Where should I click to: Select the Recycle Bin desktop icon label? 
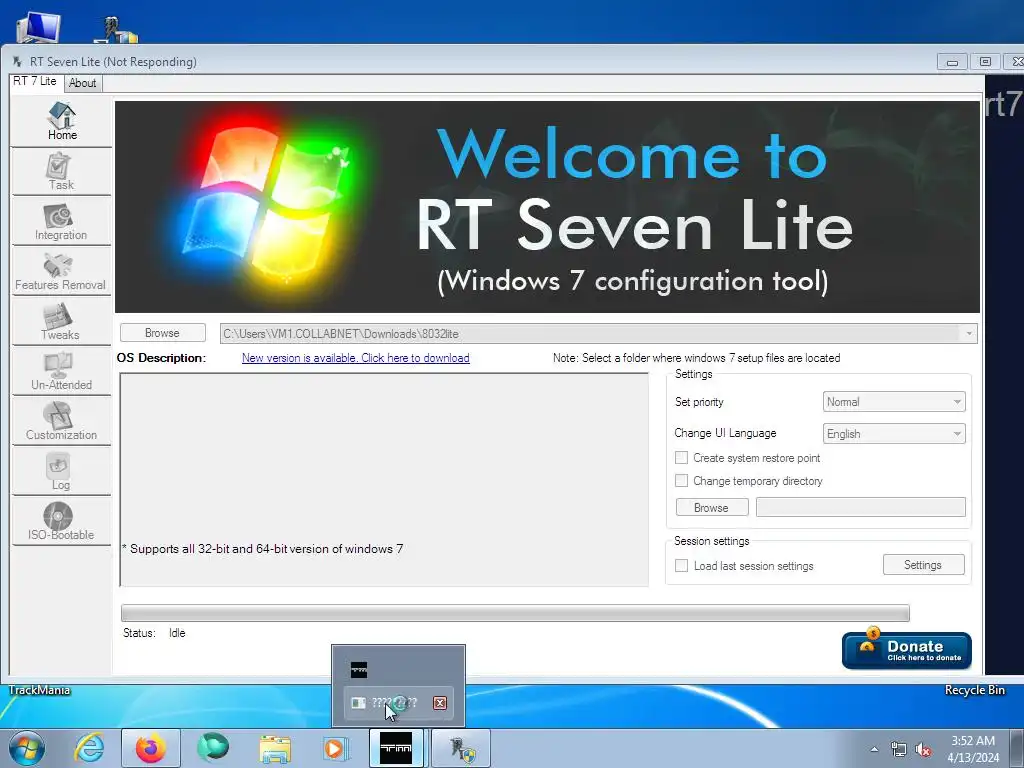[974, 690]
